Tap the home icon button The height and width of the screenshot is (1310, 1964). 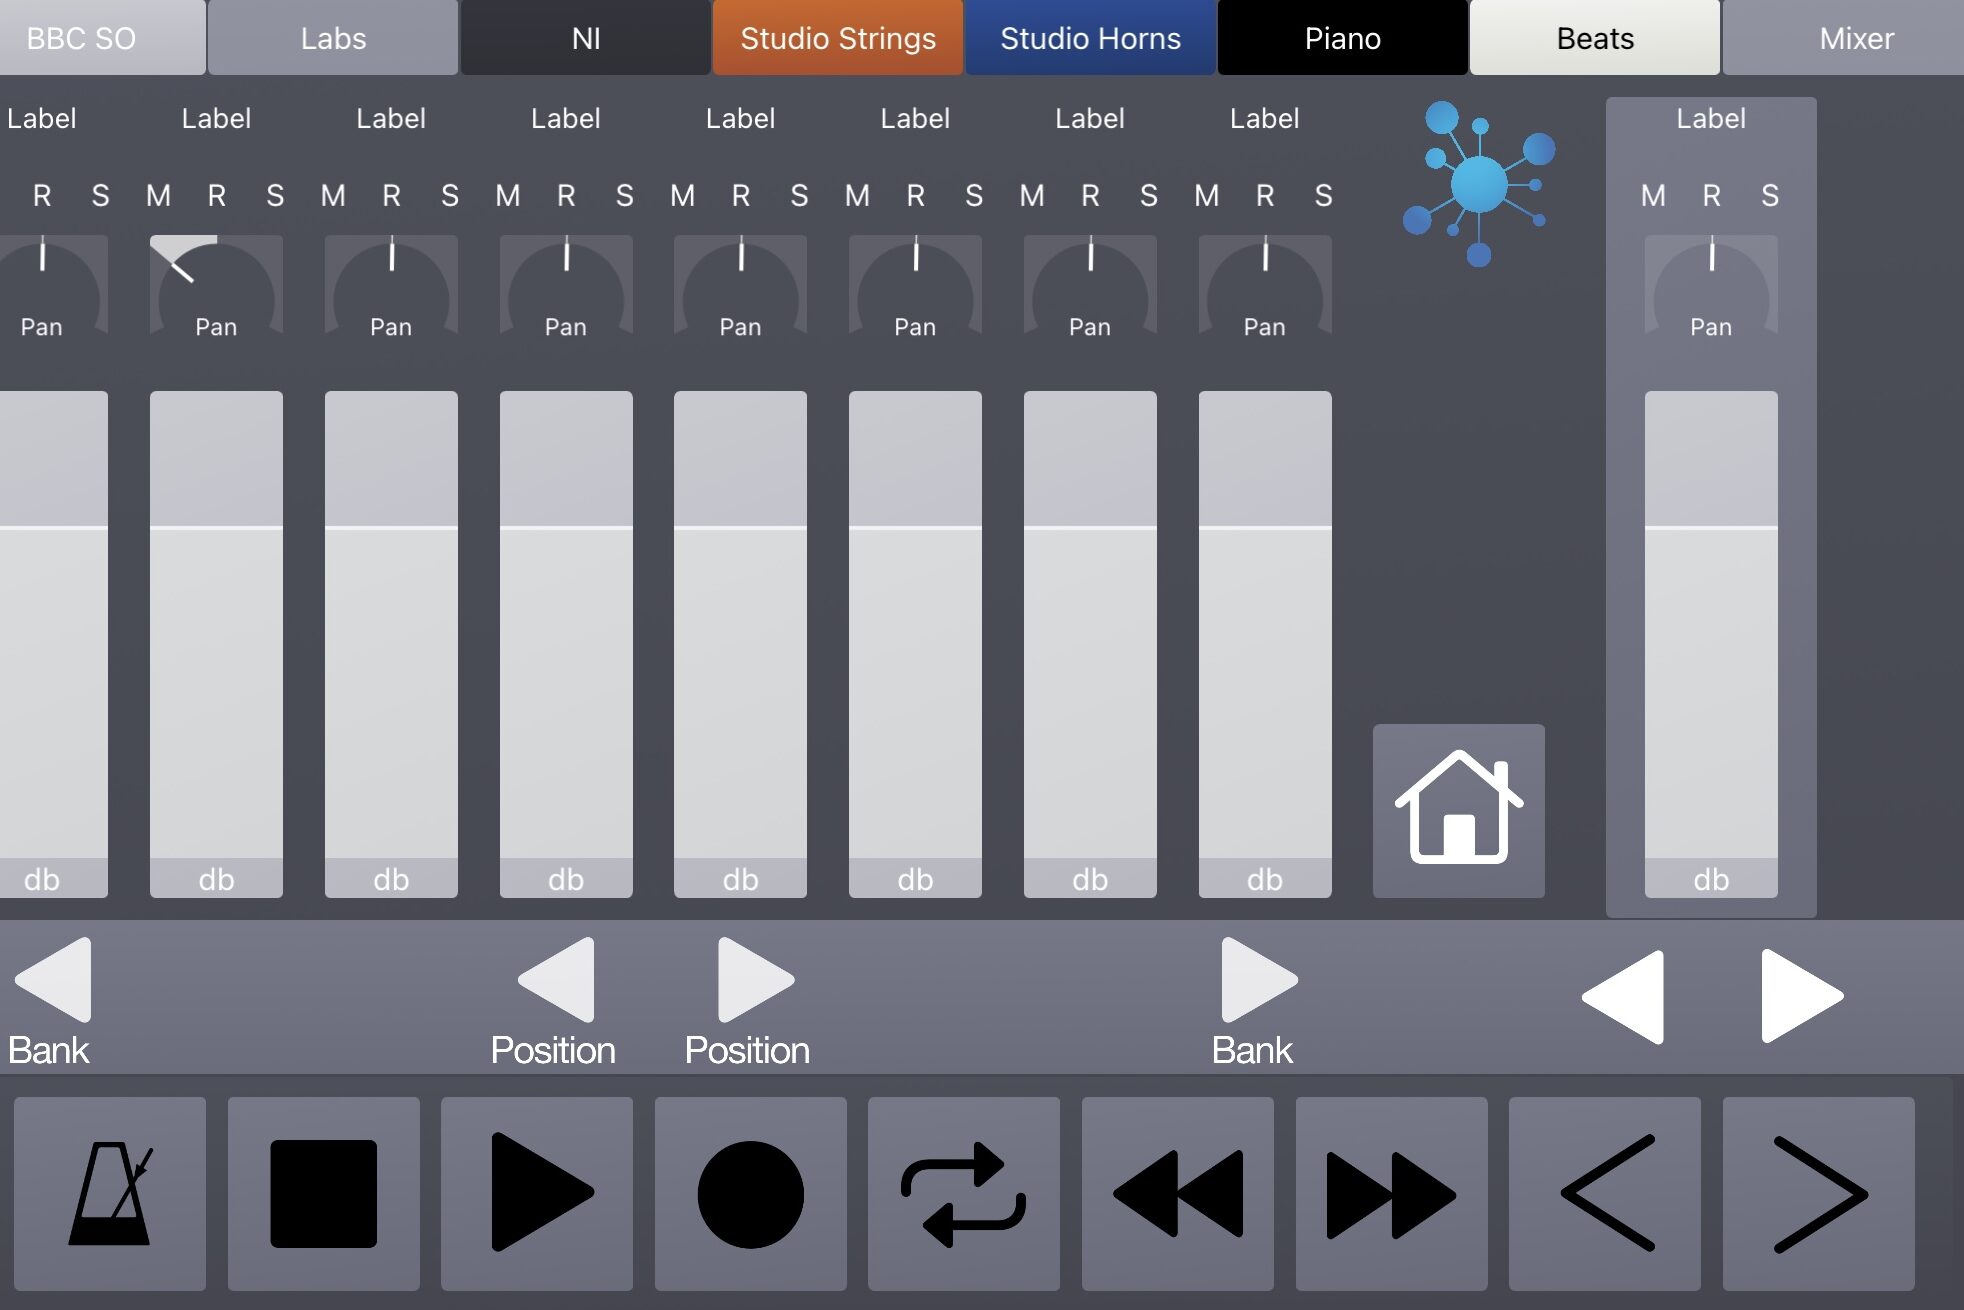[x=1458, y=809]
